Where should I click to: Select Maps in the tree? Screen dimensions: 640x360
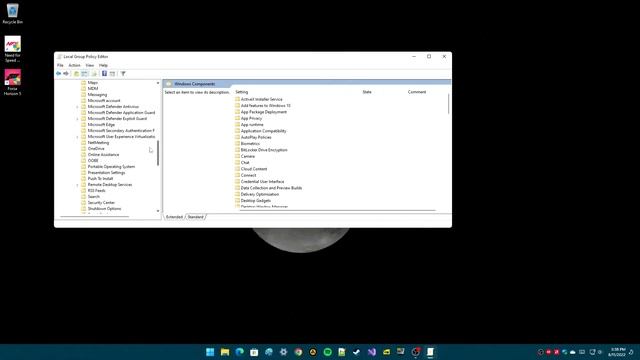pyautogui.click(x=93, y=82)
